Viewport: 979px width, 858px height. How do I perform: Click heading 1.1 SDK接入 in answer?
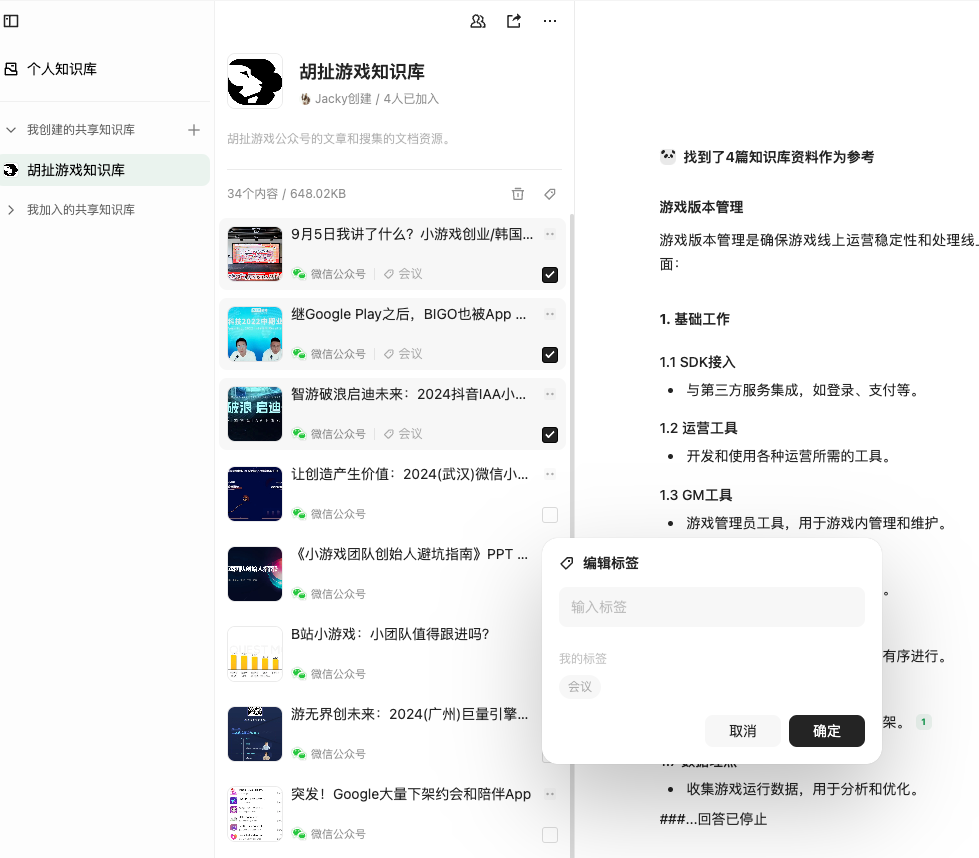point(697,362)
